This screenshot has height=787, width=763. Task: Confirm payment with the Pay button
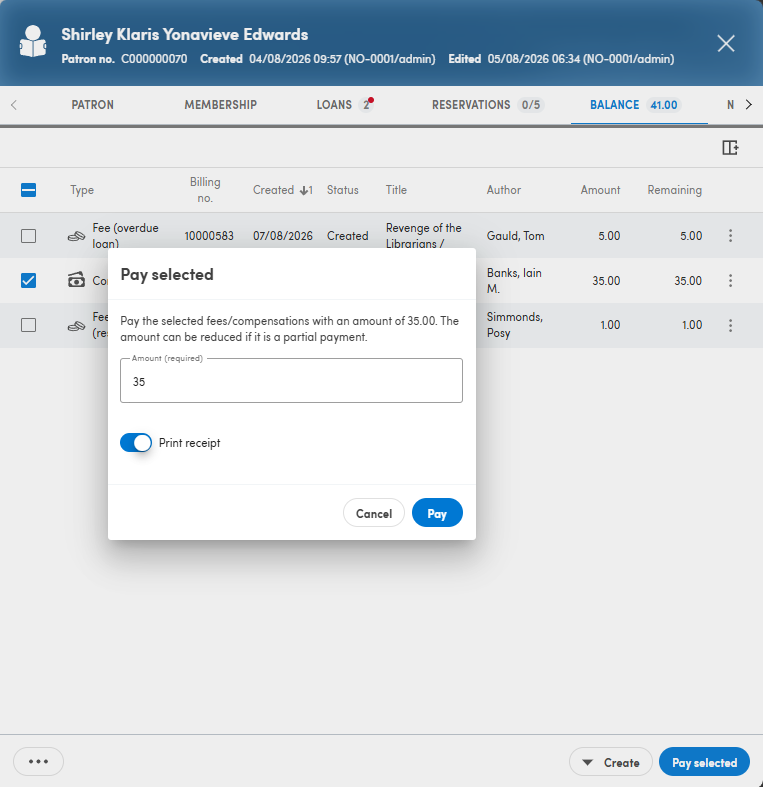[437, 513]
